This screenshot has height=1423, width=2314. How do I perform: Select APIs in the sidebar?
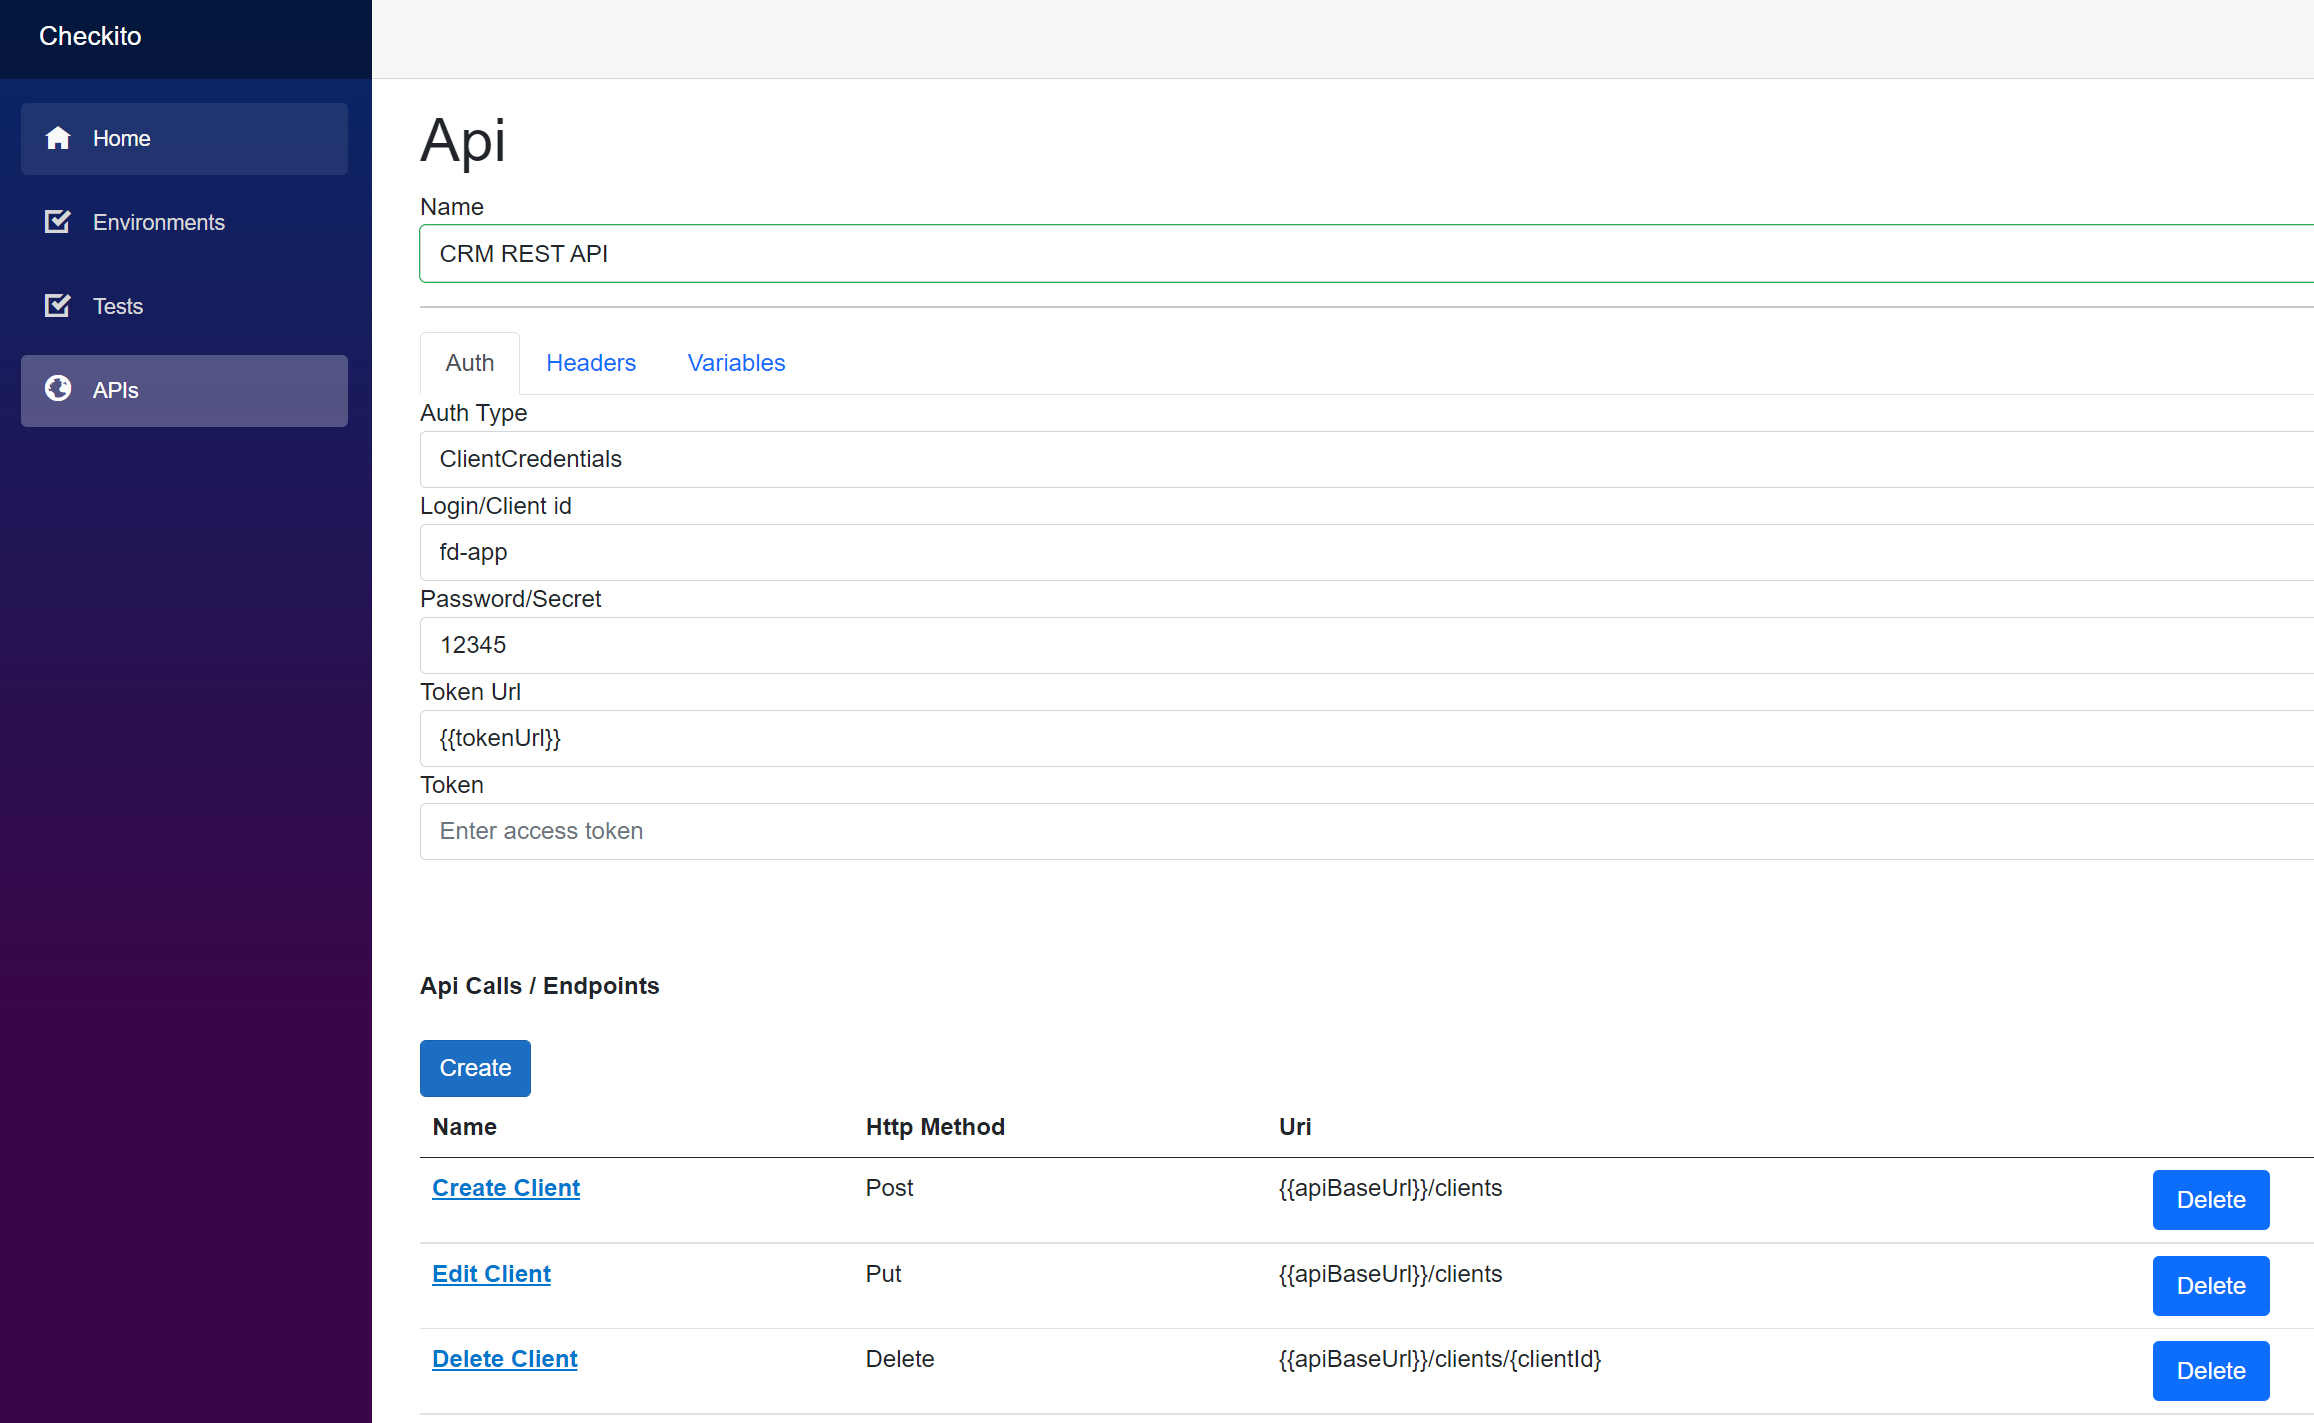184,391
